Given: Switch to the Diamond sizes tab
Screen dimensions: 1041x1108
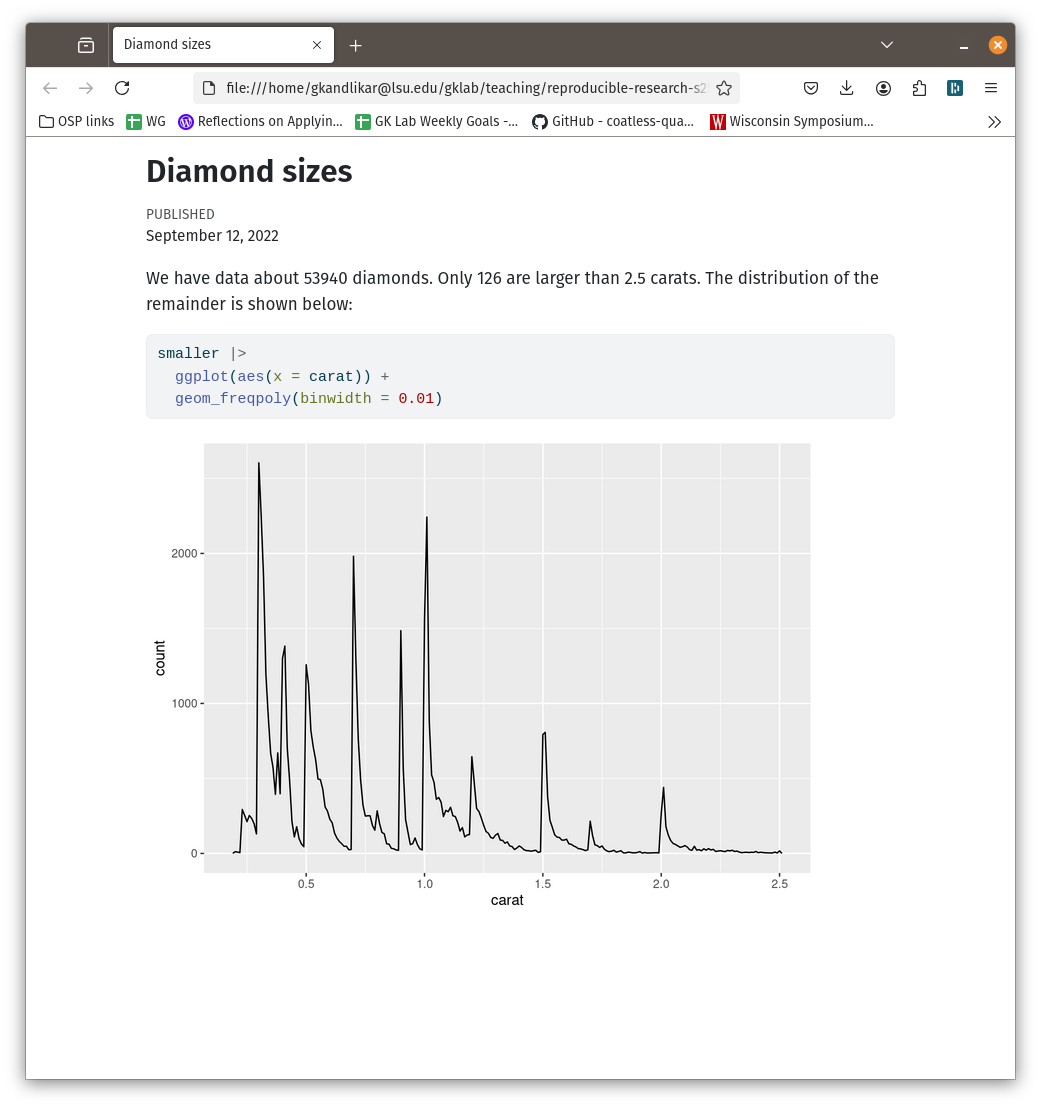Looking at the screenshot, I should click(x=210, y=45).
